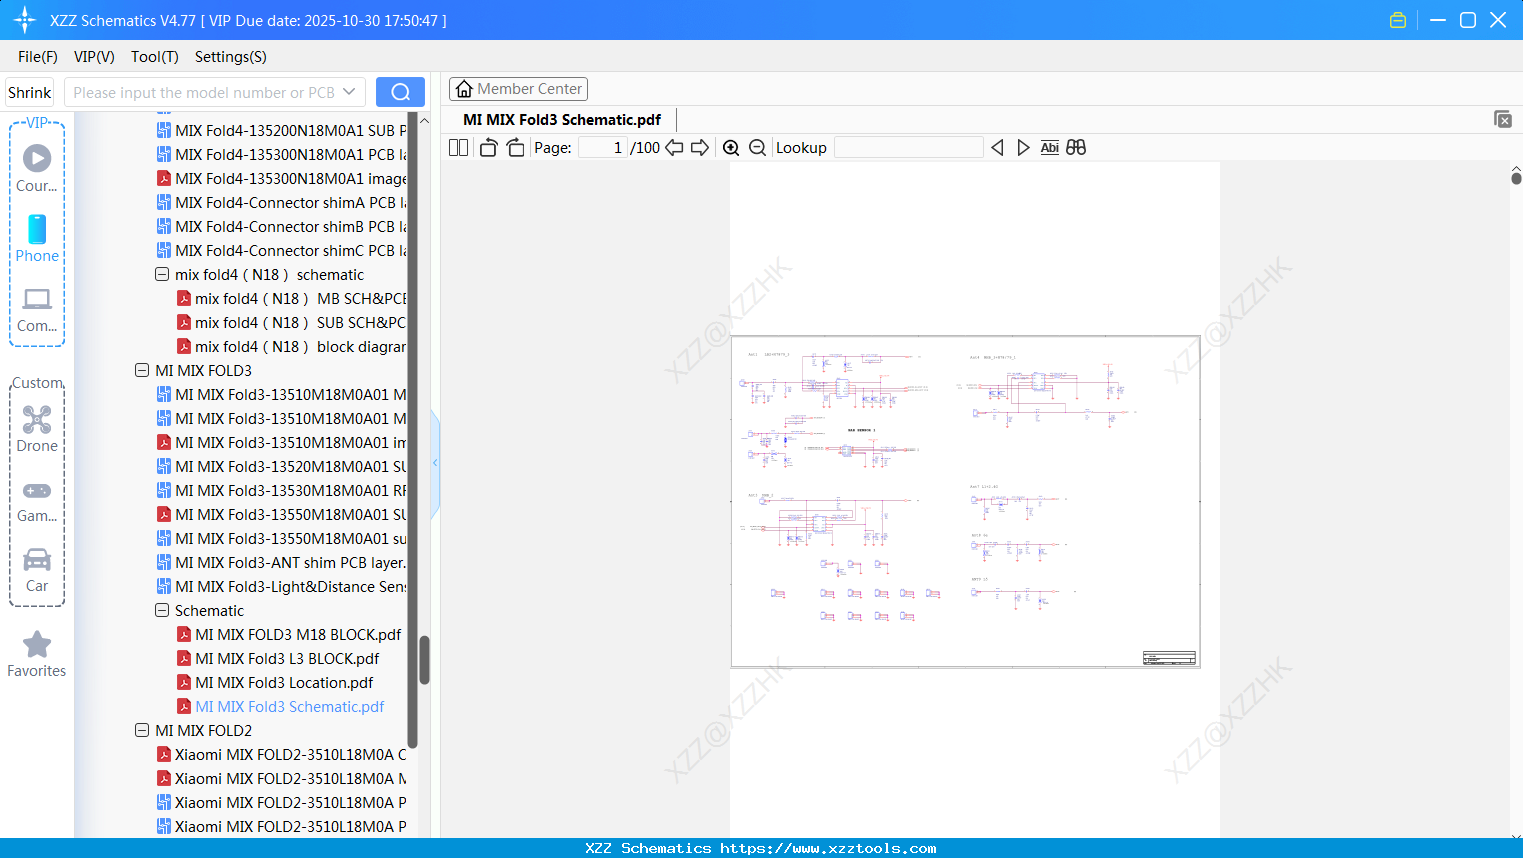Collapse the MI MIX FOLD3 folder

tap(142, 370)
